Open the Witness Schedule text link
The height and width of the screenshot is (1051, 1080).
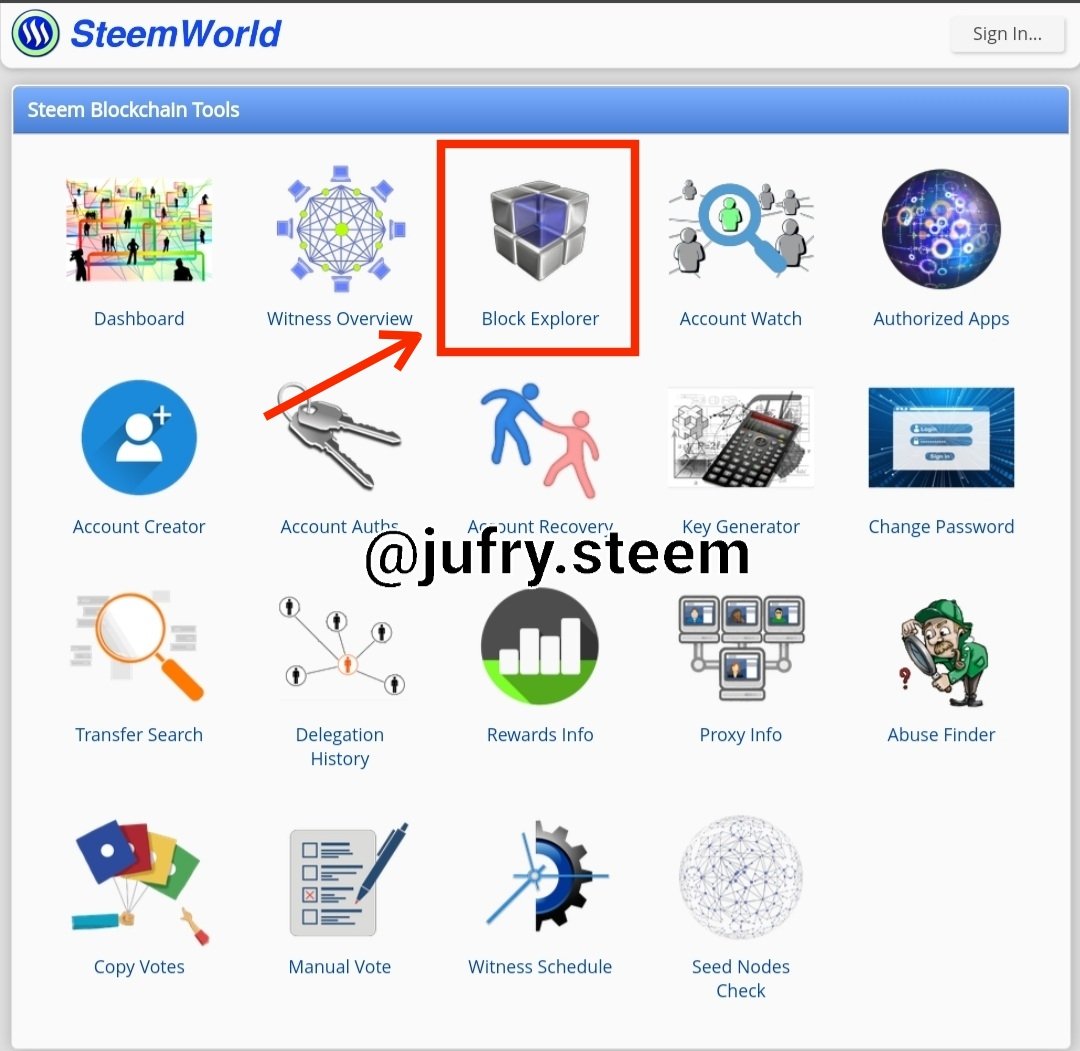click(x=540, y=967)
